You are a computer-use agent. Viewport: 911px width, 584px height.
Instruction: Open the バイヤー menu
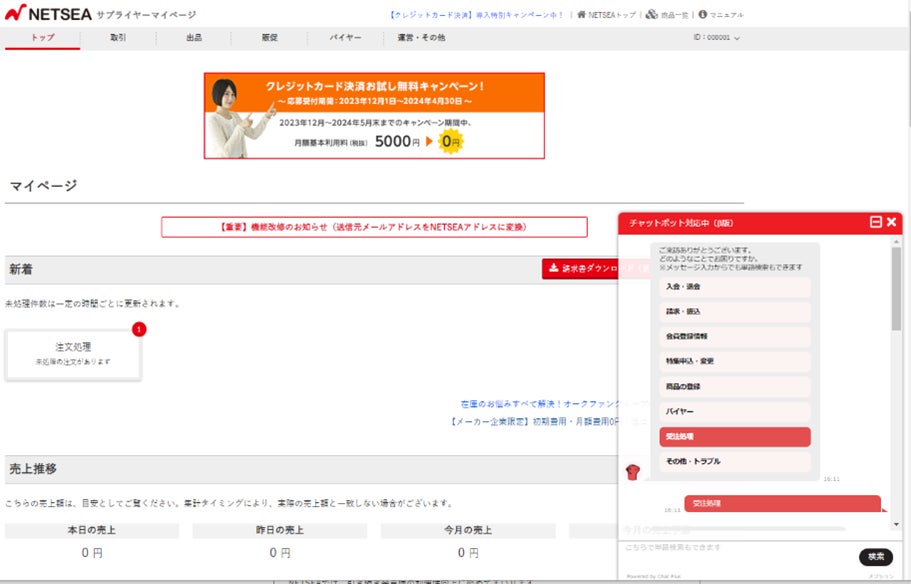[345, 38]
